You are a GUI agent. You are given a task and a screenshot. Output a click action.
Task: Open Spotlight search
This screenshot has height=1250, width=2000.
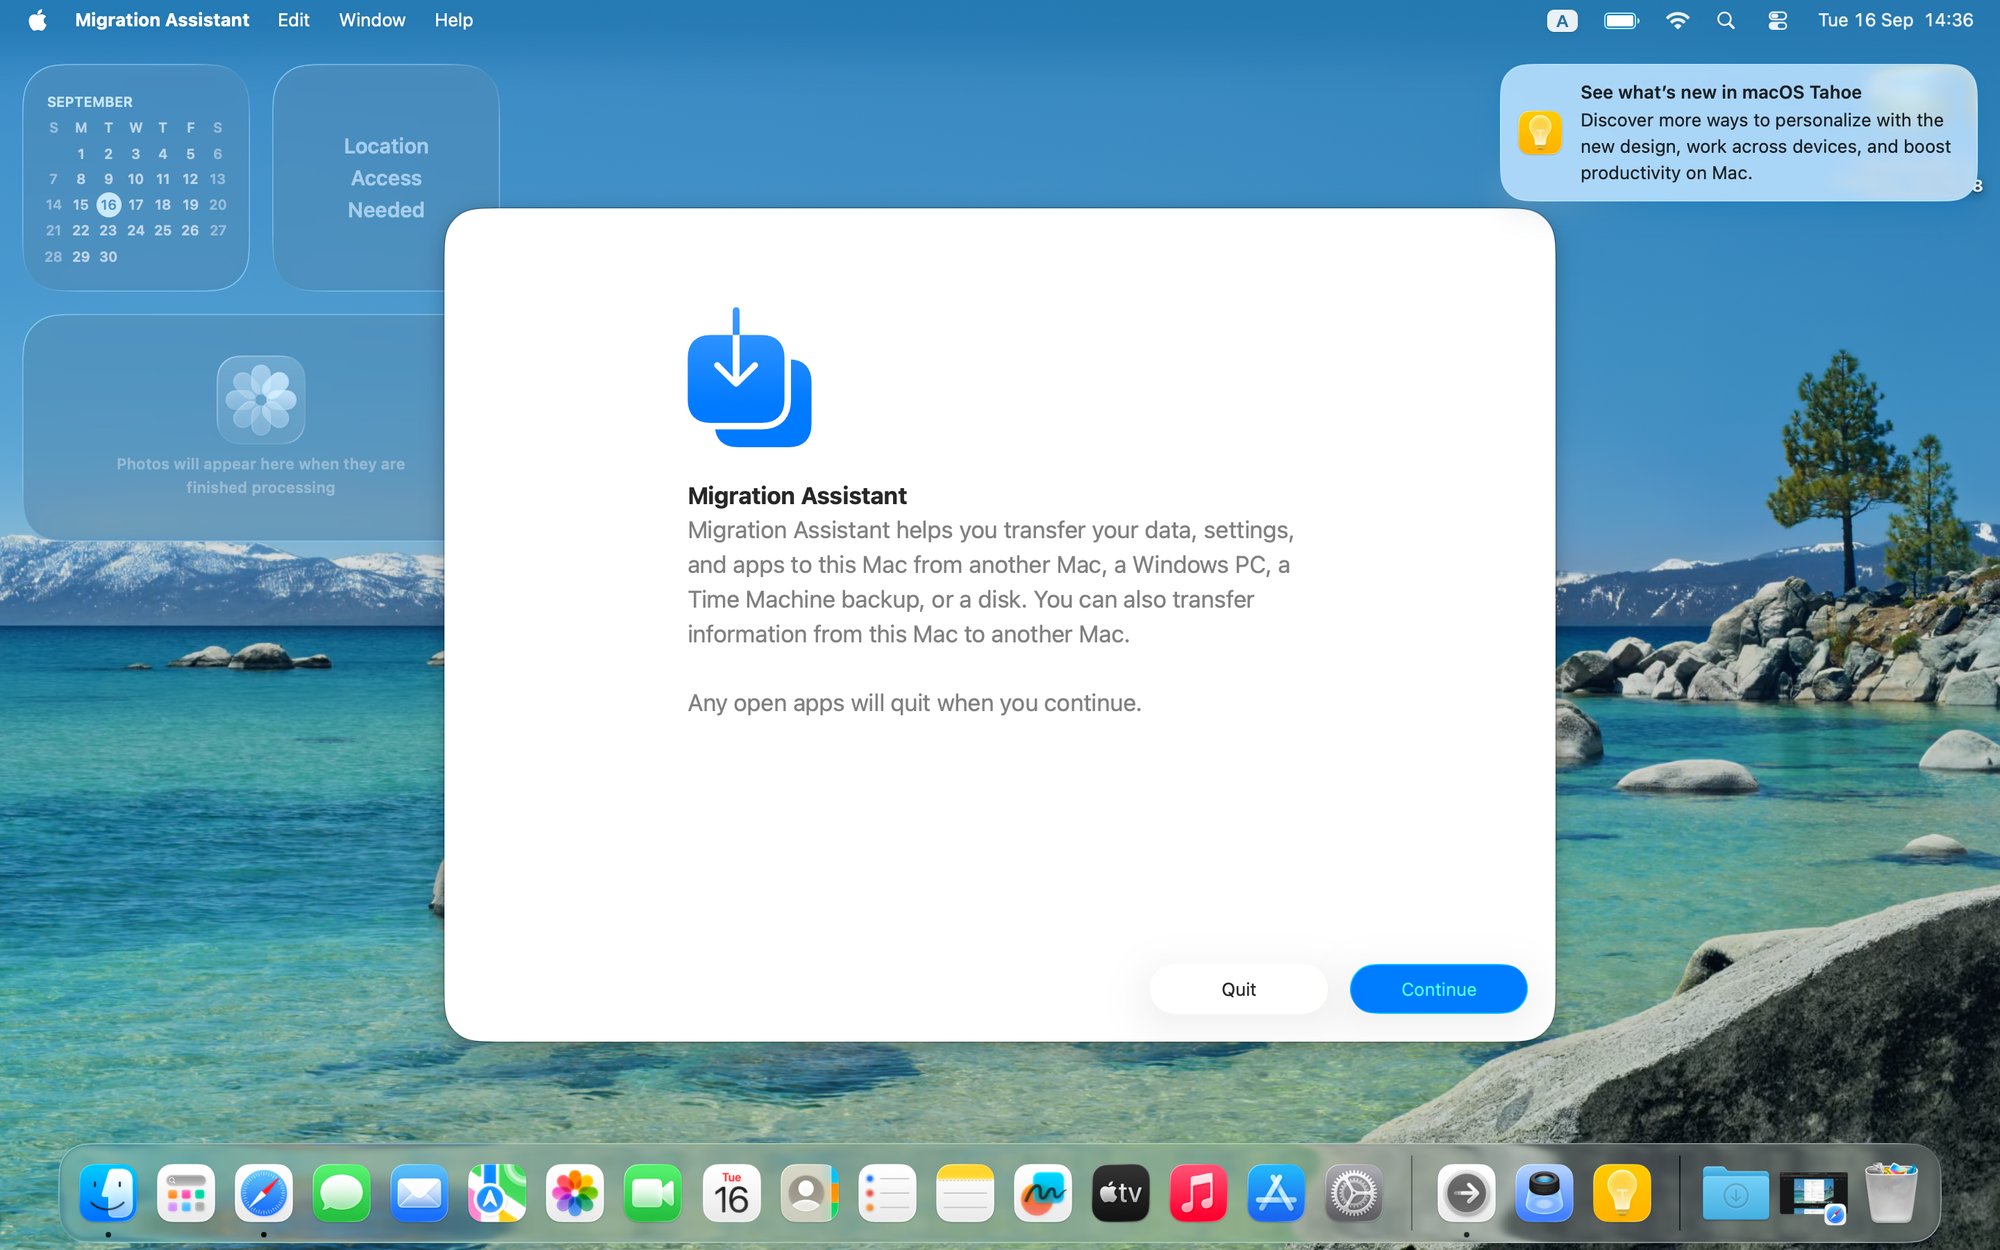tap(1726, 20)
